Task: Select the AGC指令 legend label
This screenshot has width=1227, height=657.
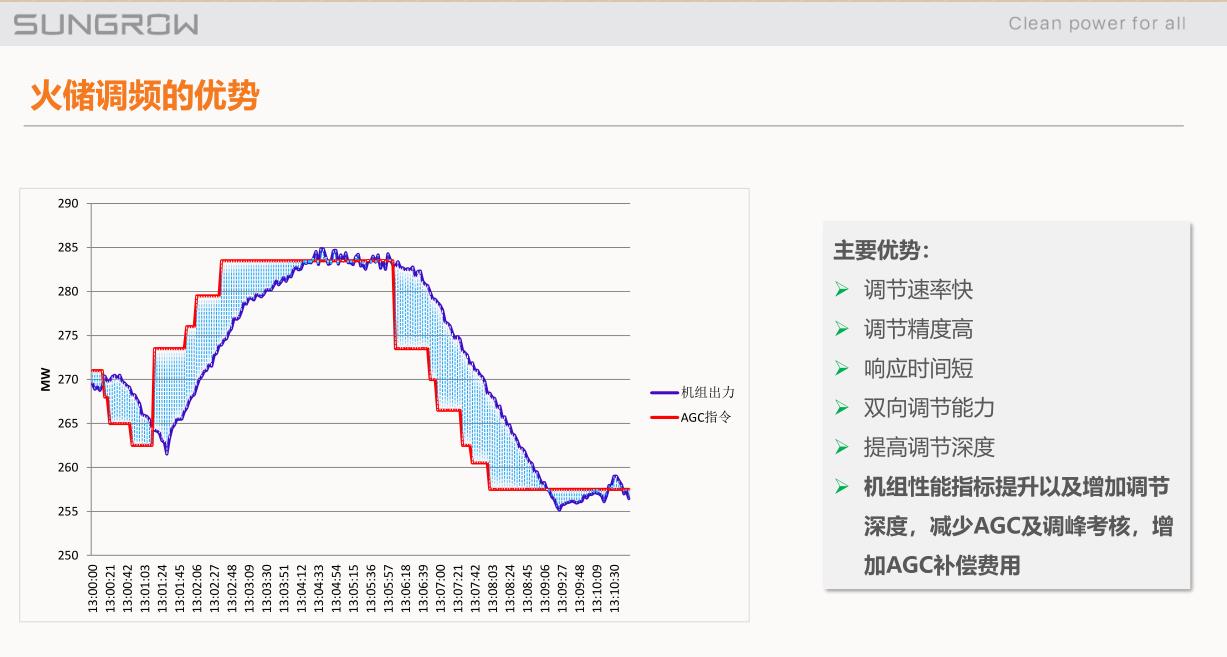Action: point(706,417)
